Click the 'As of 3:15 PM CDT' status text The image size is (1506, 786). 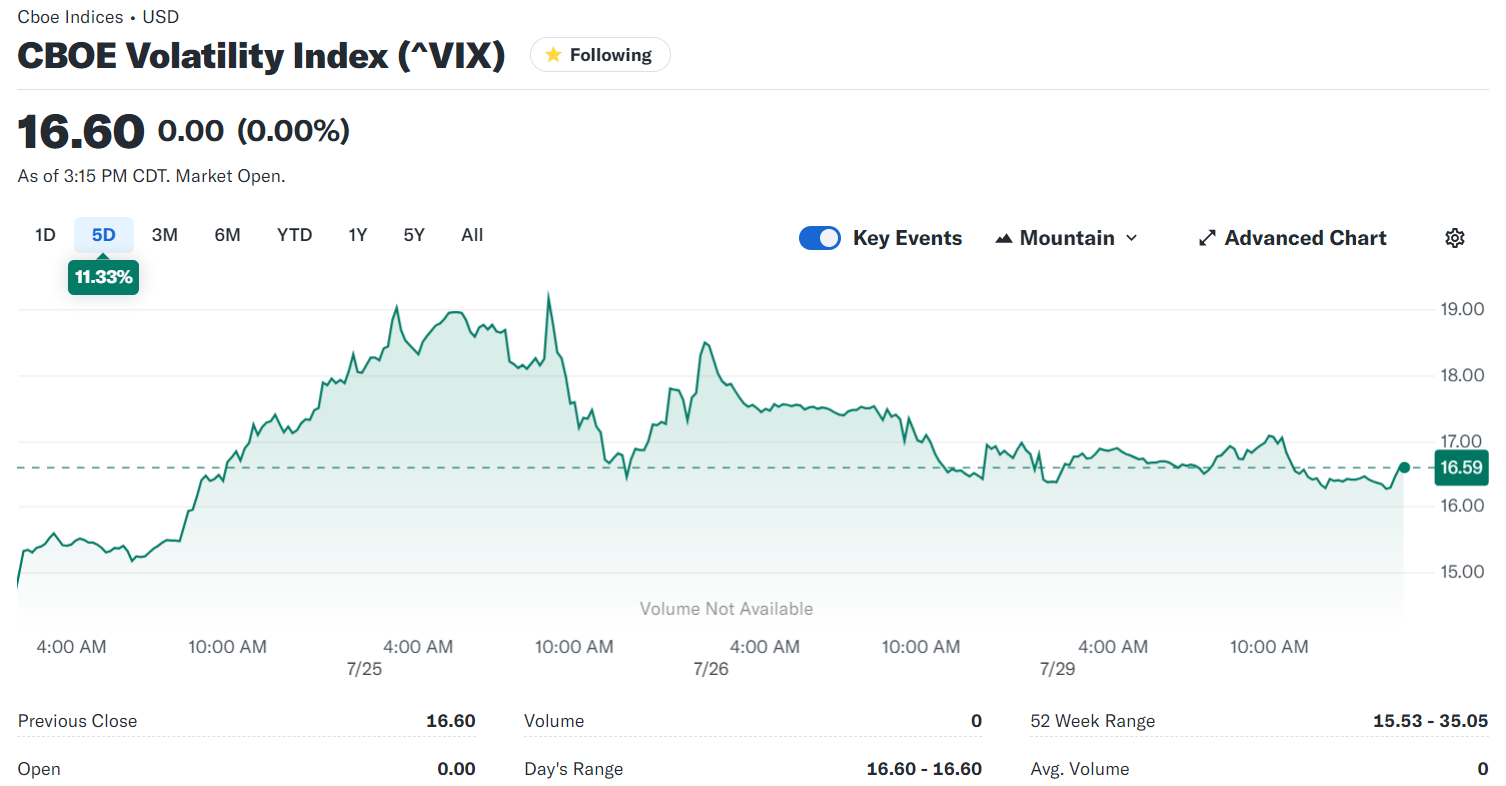(152, 176)
